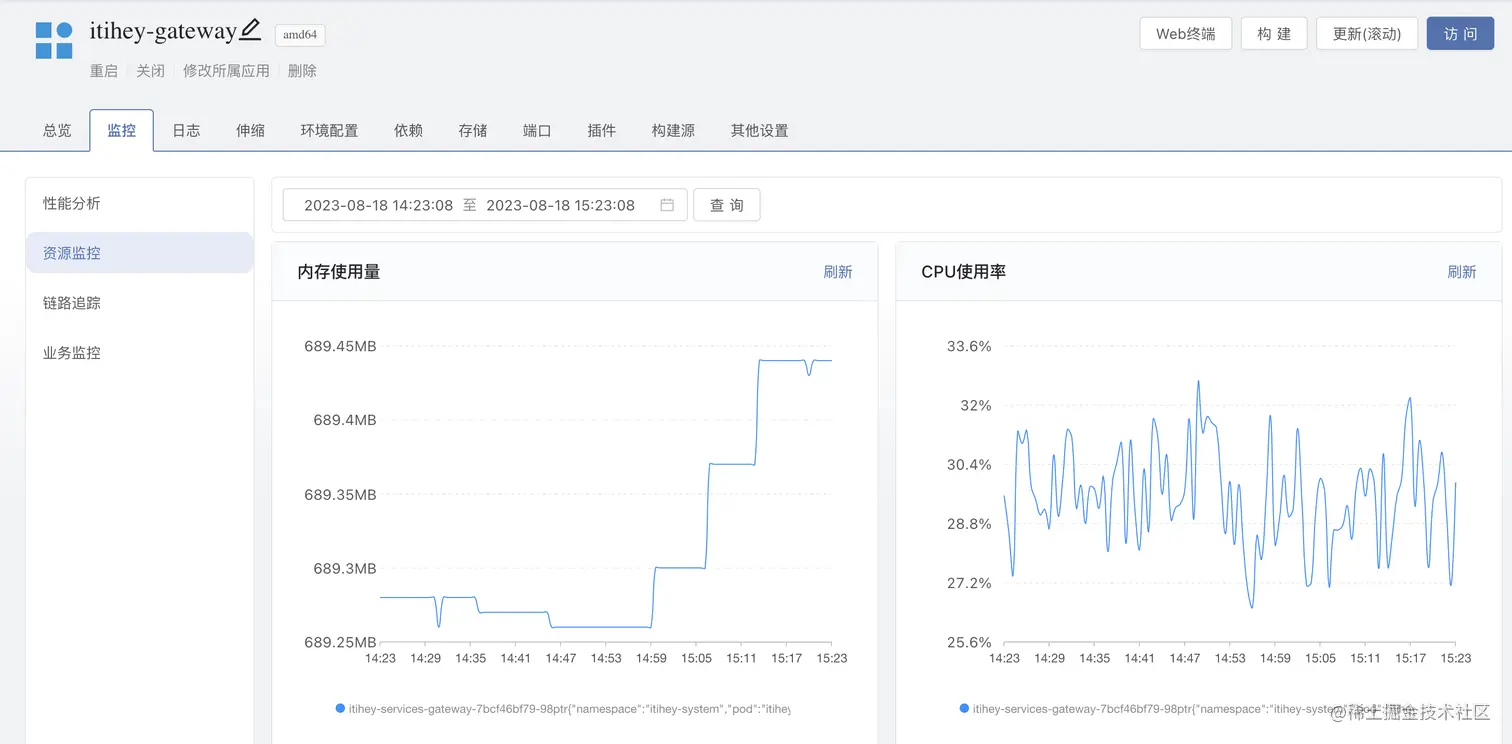Click the 689.3MB axis label

[345, 568]
